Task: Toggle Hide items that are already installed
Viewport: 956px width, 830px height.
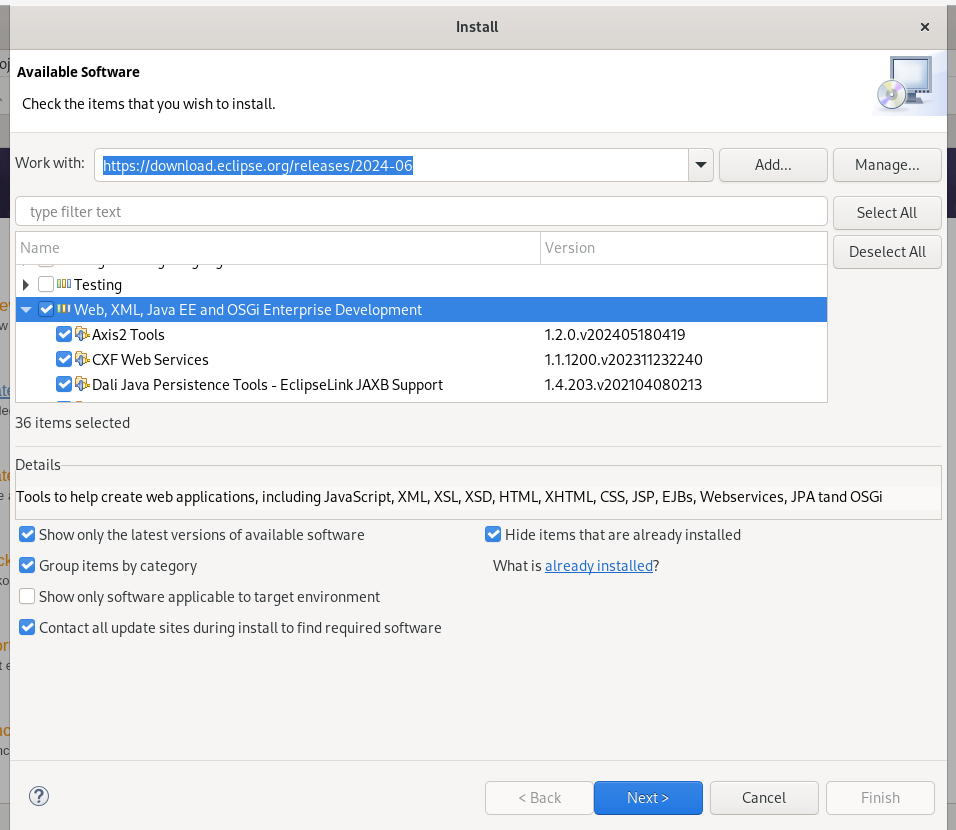Action: [x=493, y=535]
